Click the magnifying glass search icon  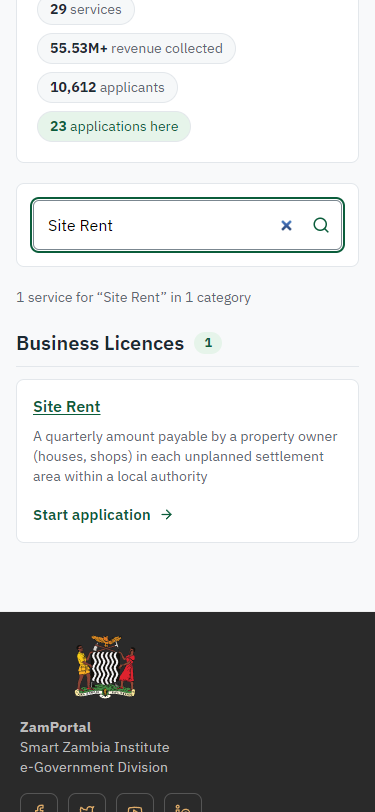tap(321, 225)
